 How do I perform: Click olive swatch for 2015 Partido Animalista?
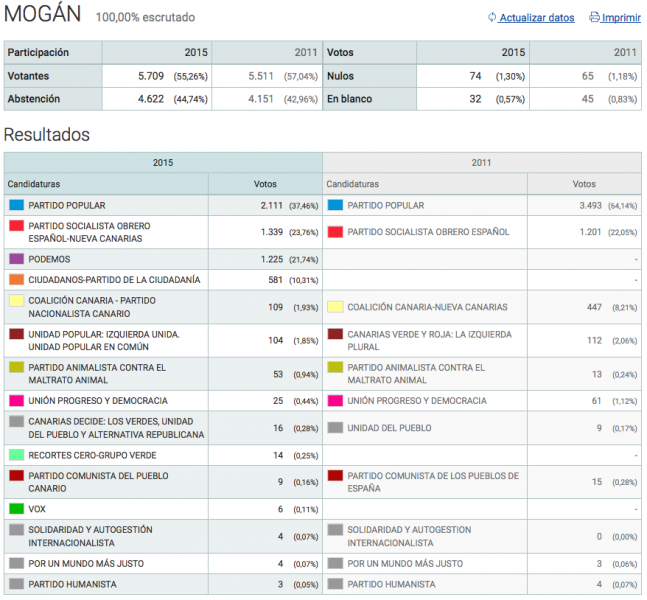pyautogui.click(x=17, y=367)
